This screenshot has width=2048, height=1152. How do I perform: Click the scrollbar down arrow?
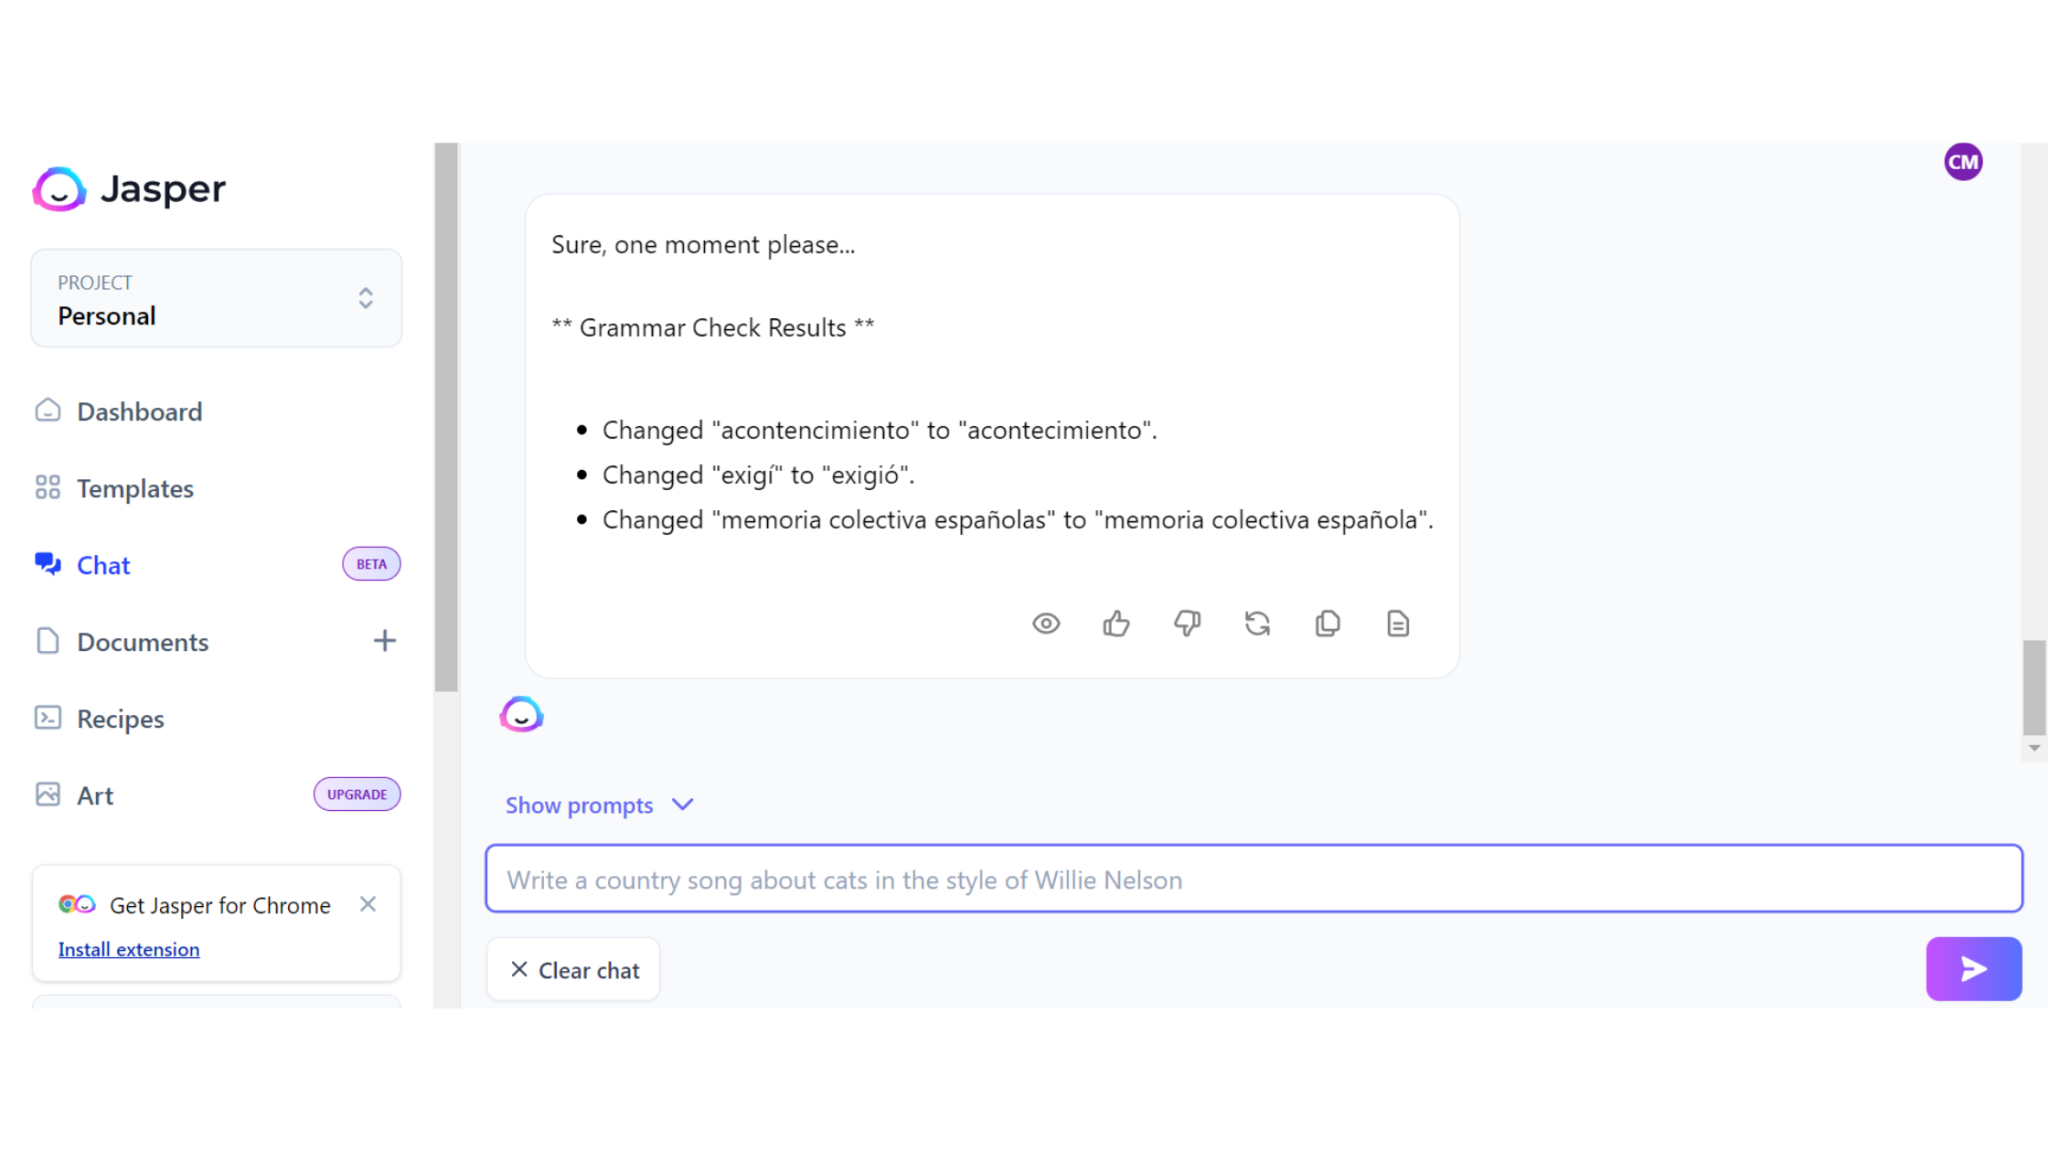(2034, 748)
